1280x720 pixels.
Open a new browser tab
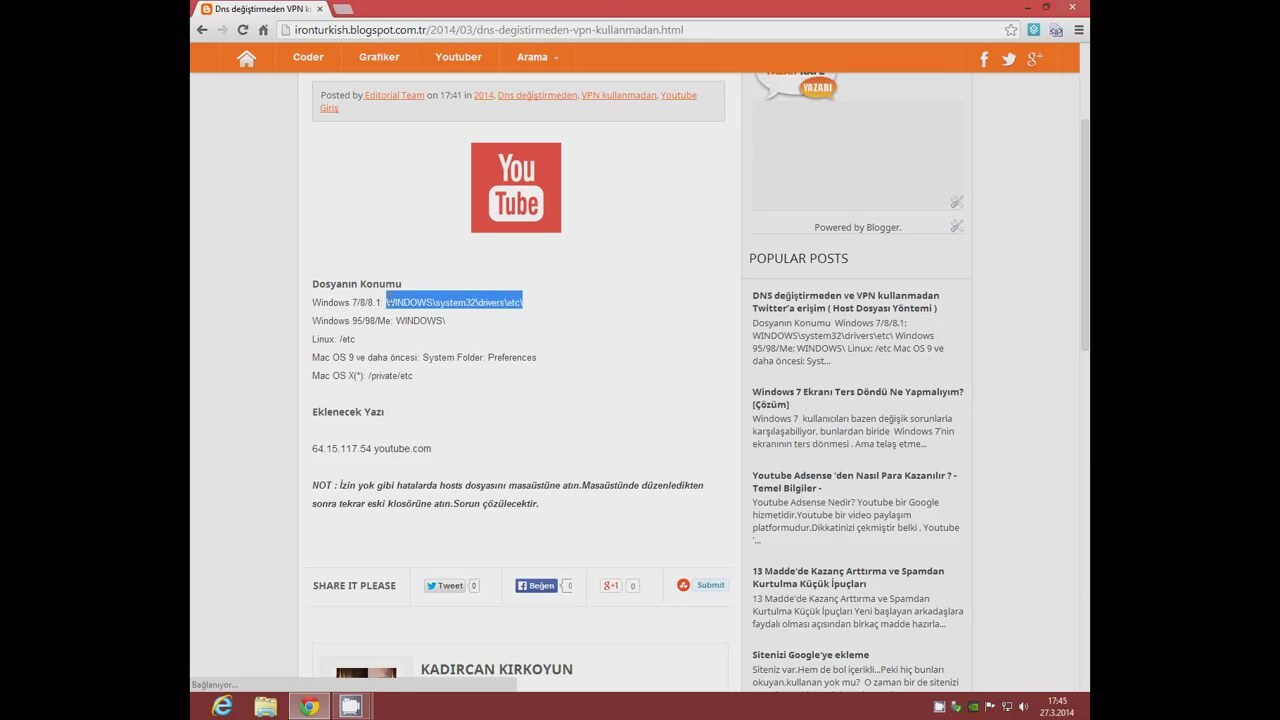[x=342, y=9]
